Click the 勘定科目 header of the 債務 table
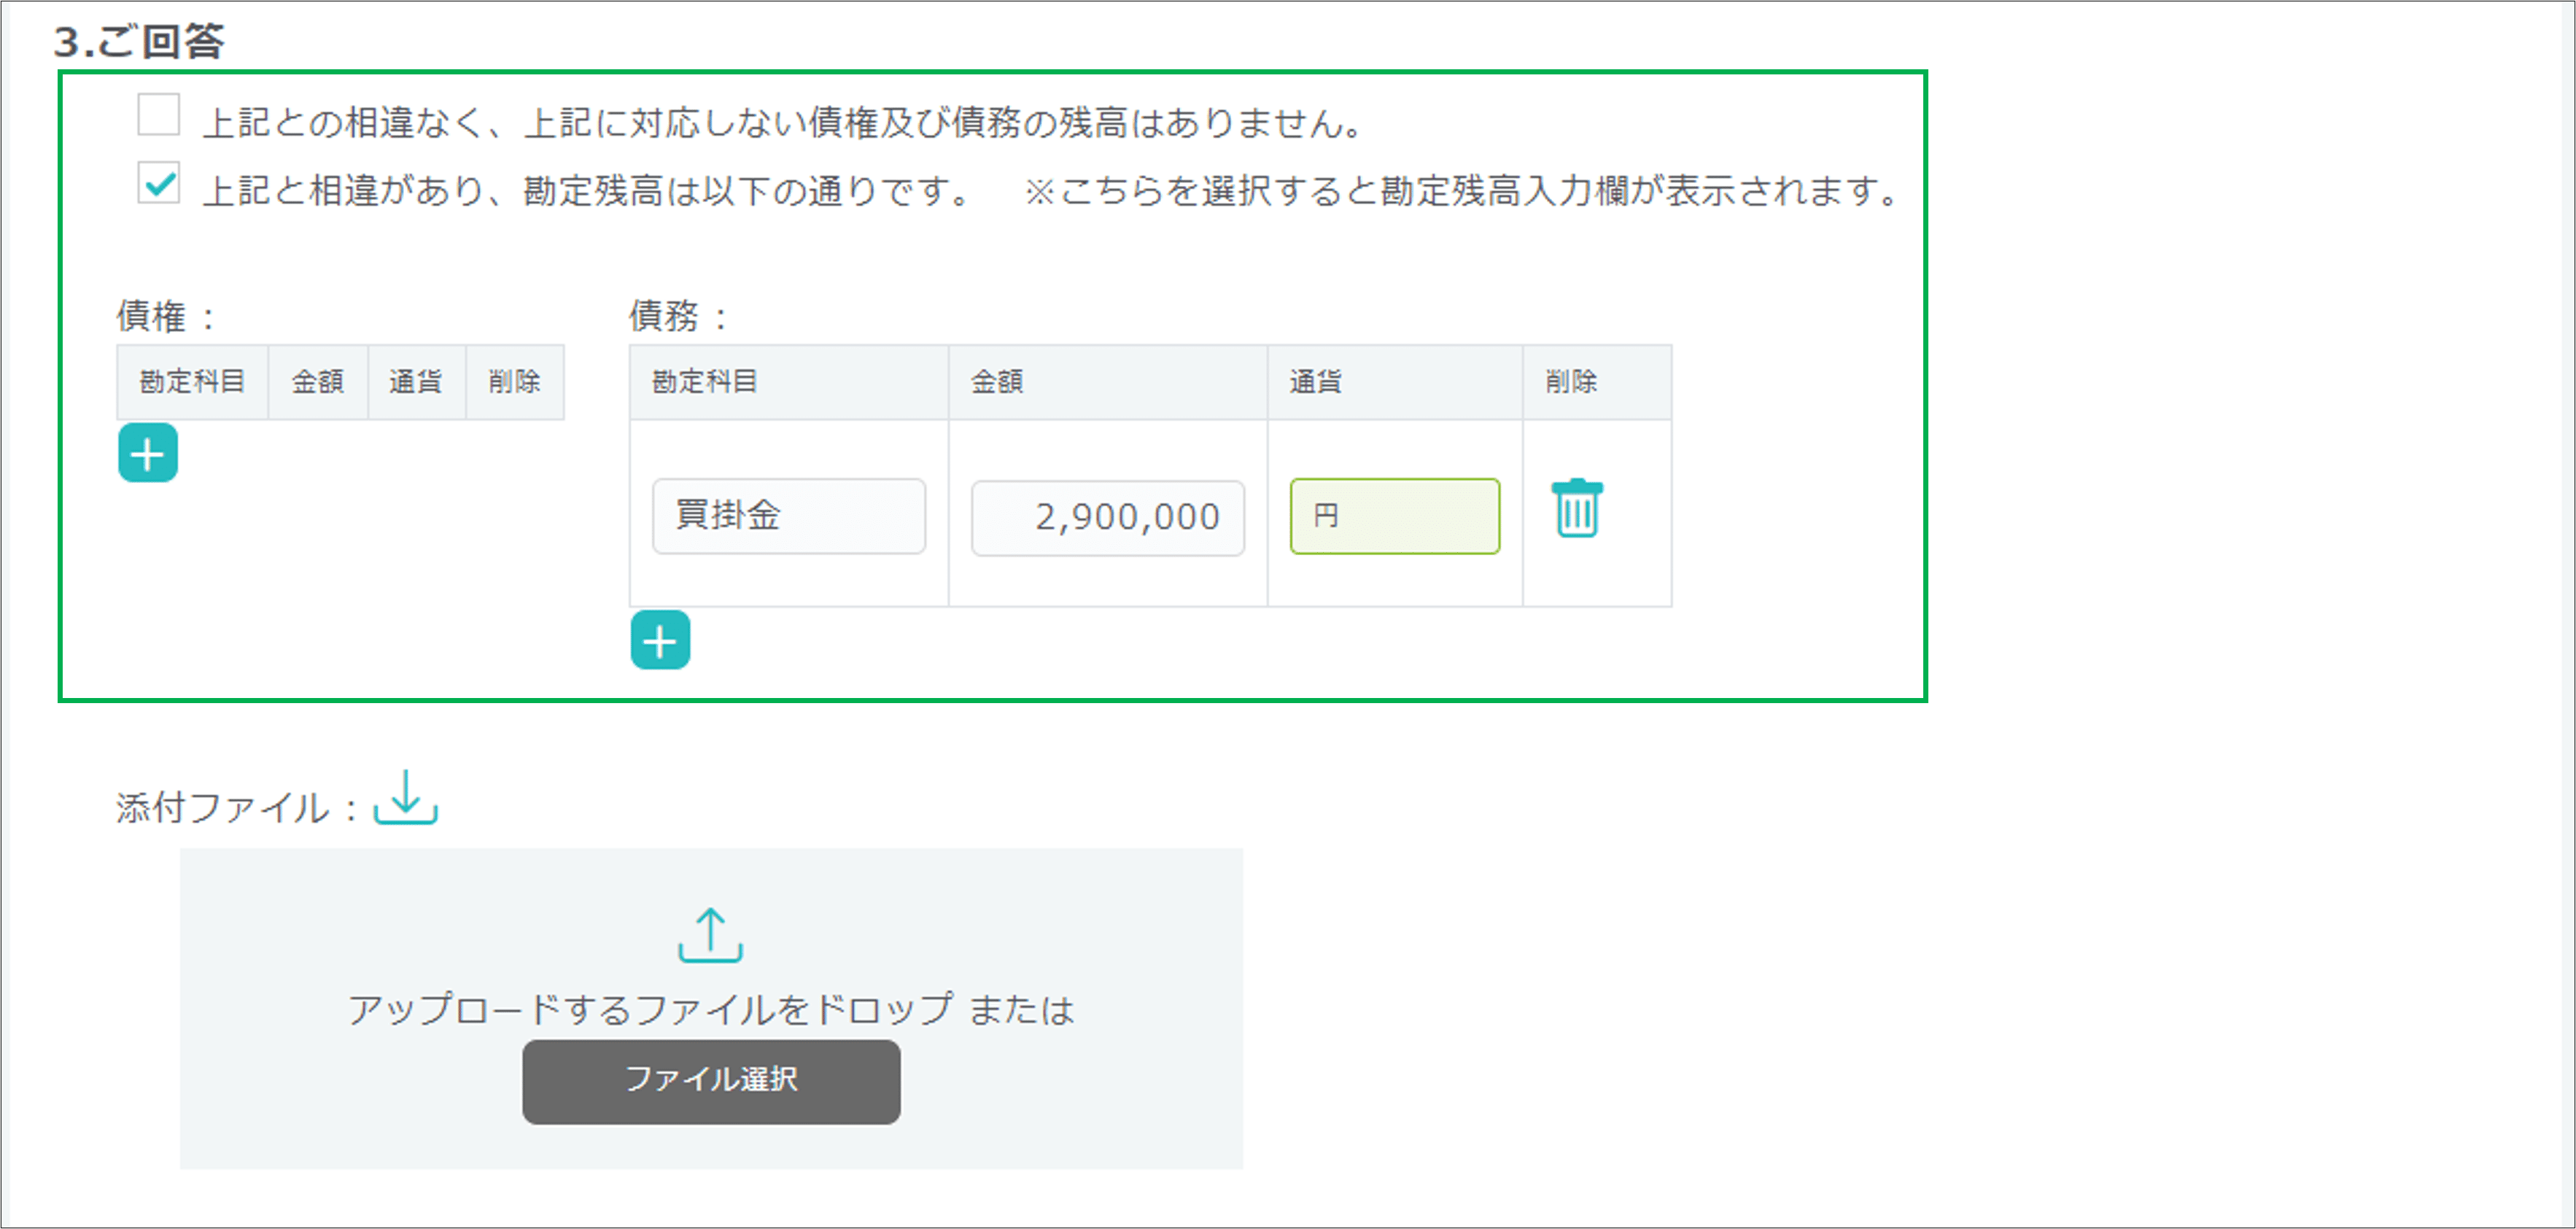The image size is (2576, 1229). (702, 381)
